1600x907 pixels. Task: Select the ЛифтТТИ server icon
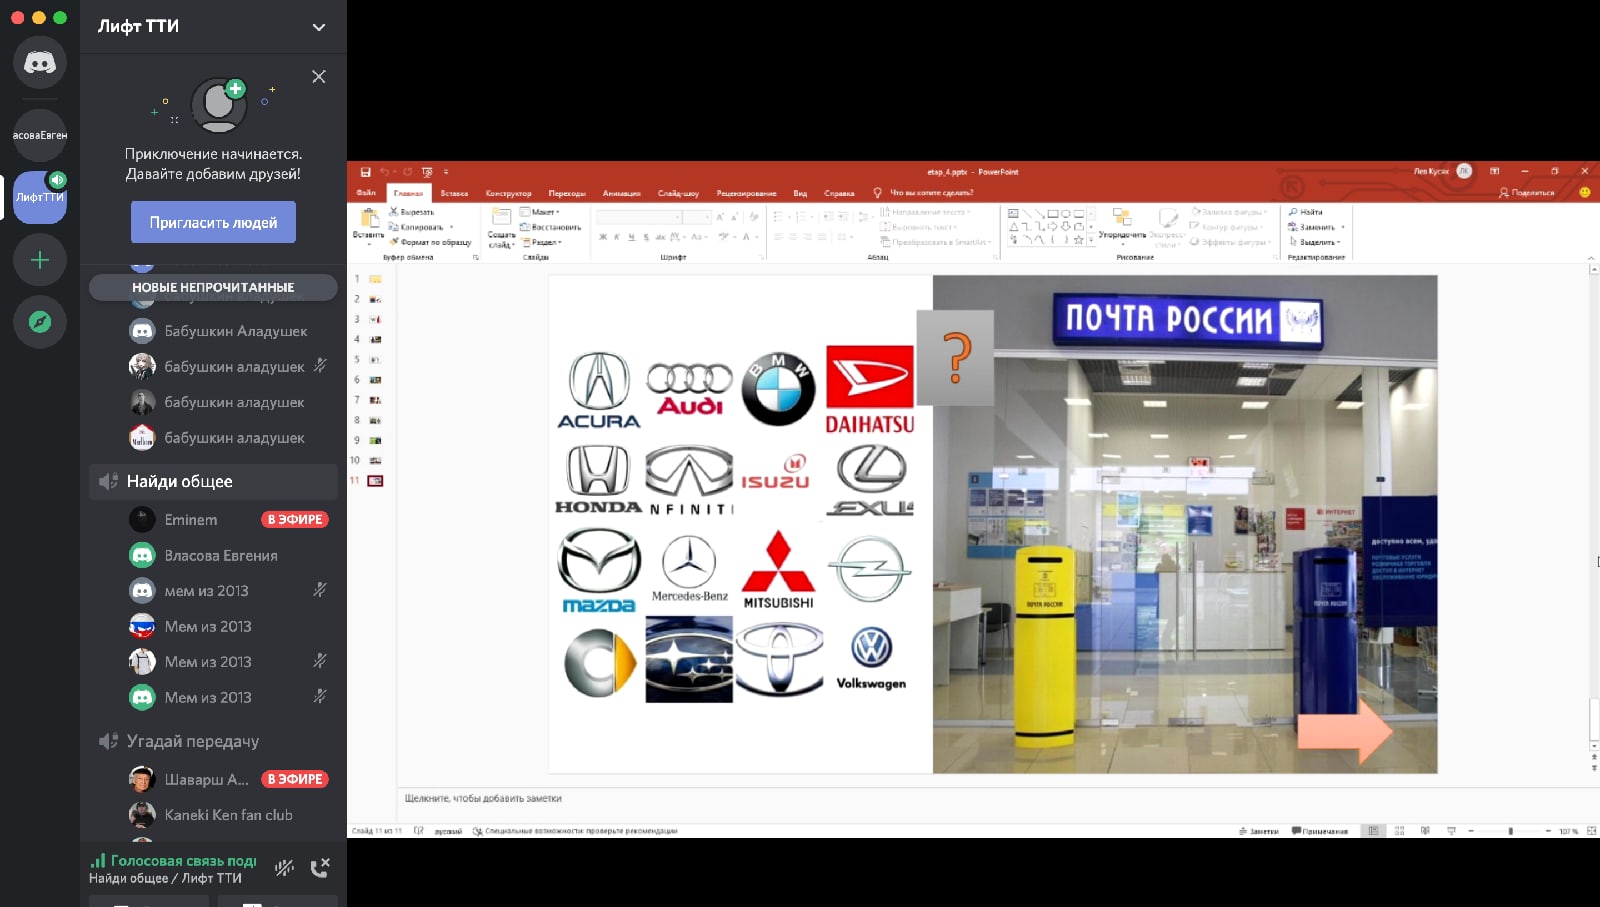(40, 197)
